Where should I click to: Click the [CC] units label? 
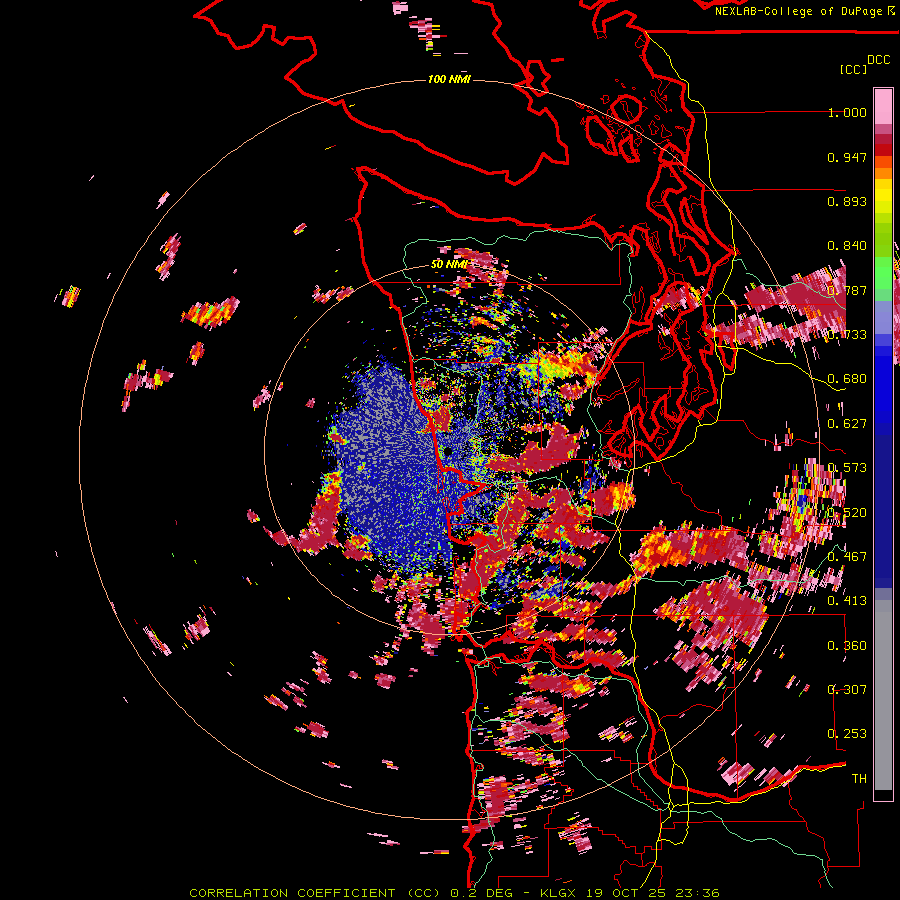click(x=853, y=69)
